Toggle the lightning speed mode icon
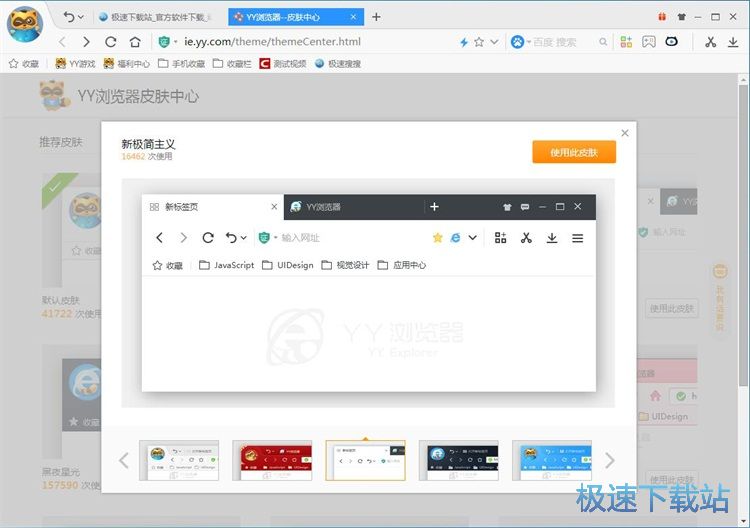The width and height of the screenshot is (750, 528). (463, 42)
